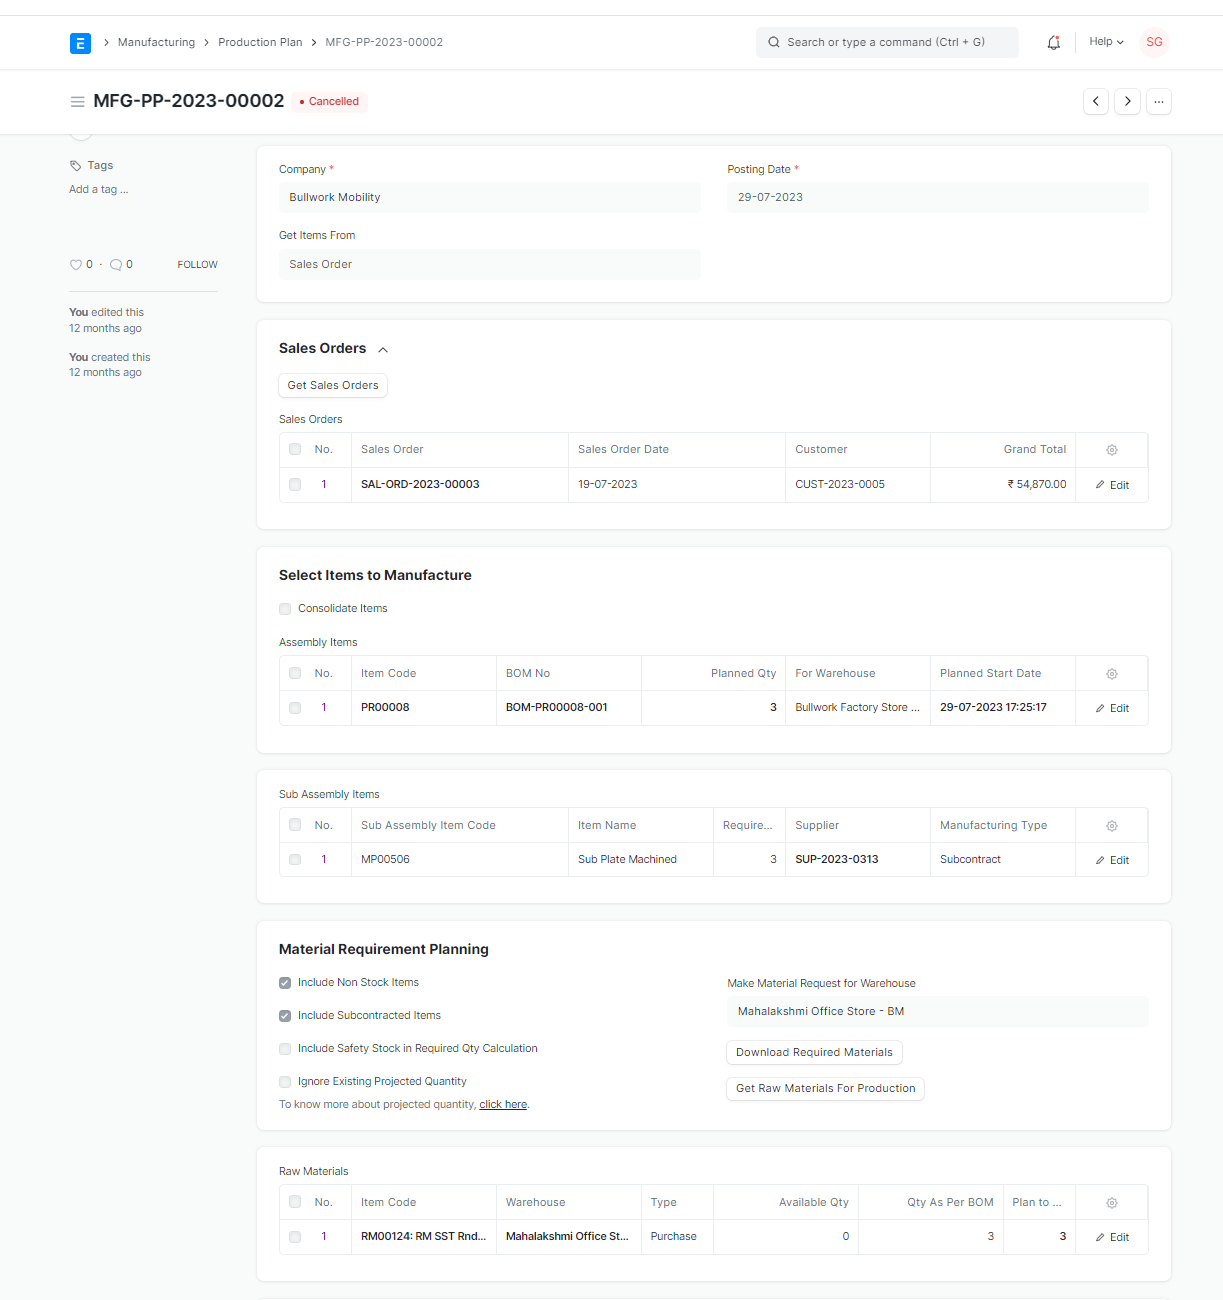1223x1300 pixels.
Task: Focus the search or command bar
Action: 886,42
